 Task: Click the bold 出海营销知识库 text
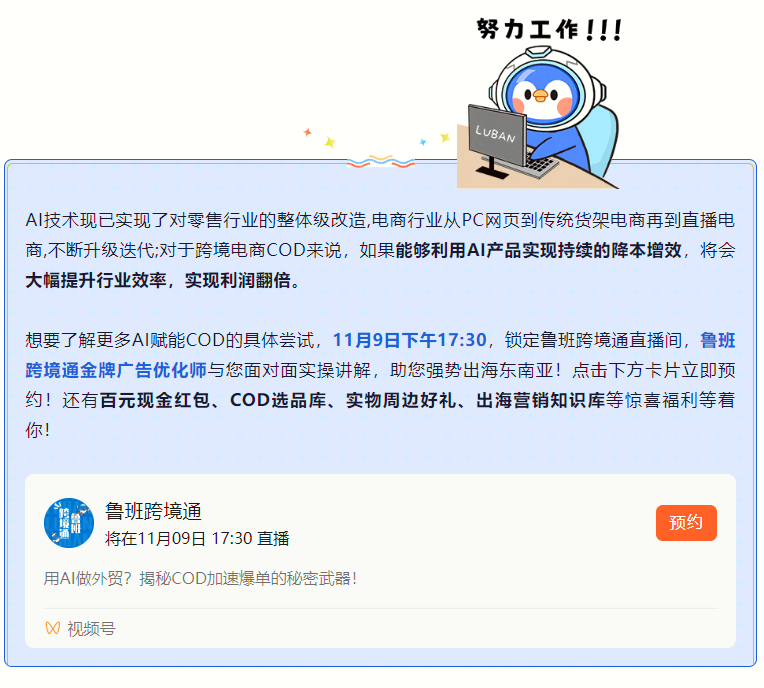coord(540,401)
